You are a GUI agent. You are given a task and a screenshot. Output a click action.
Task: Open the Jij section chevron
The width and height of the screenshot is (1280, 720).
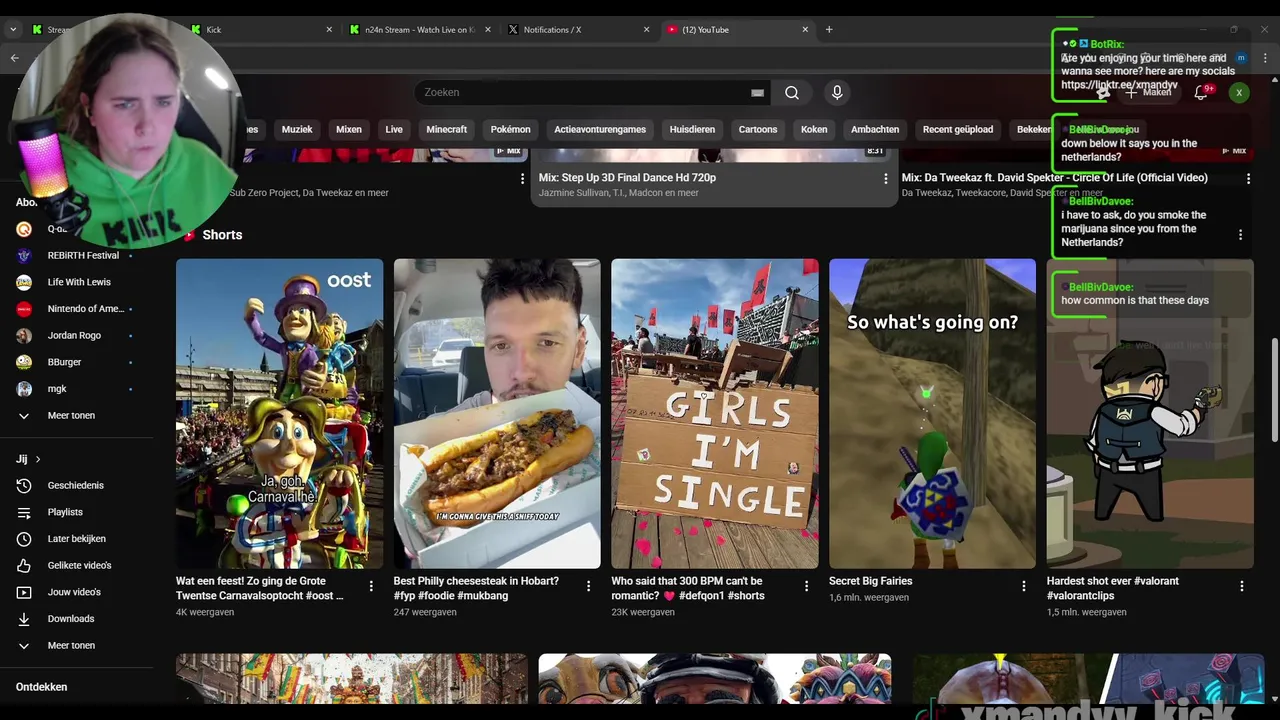[38, 460]
